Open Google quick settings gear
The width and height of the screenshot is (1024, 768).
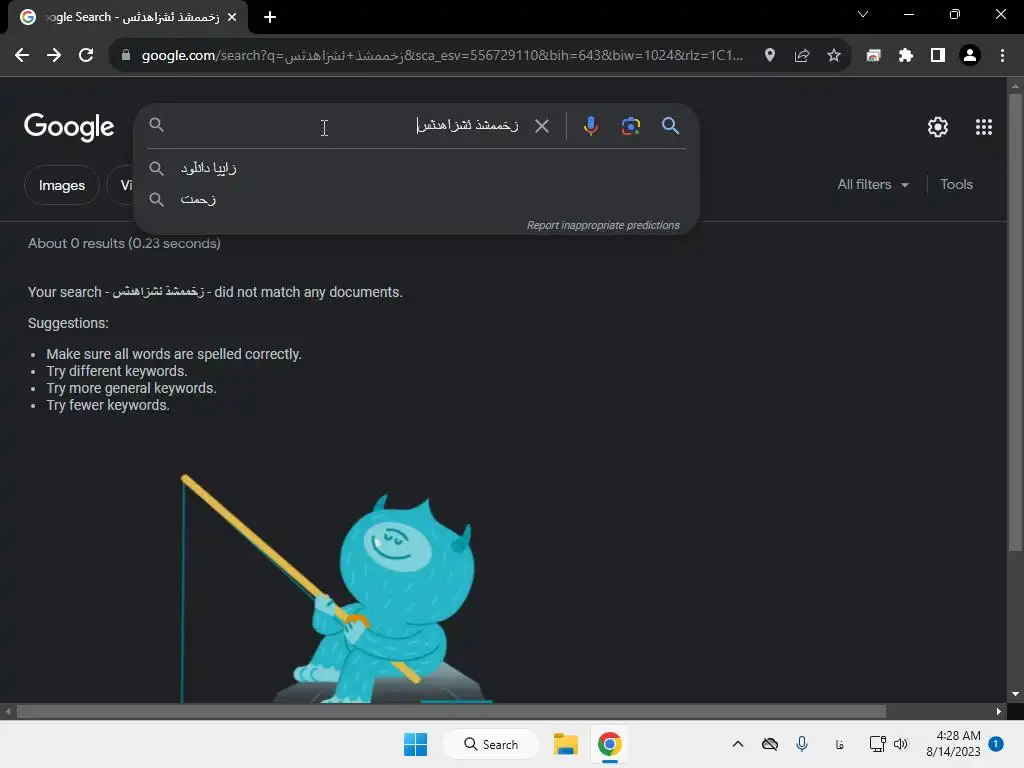(937, 127)
